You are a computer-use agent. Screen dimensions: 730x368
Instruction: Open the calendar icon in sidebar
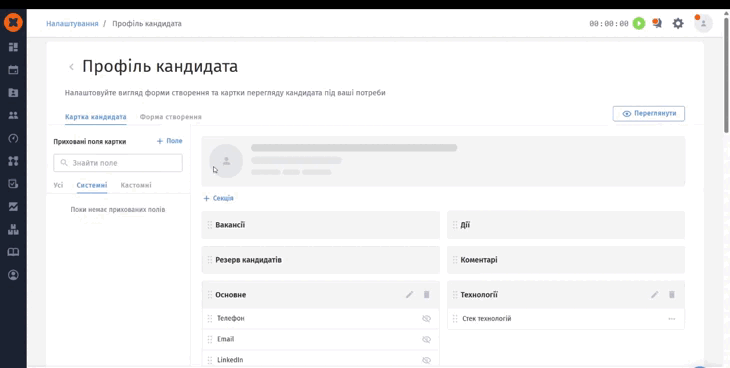pyautogui.click(x=14, y=70)
